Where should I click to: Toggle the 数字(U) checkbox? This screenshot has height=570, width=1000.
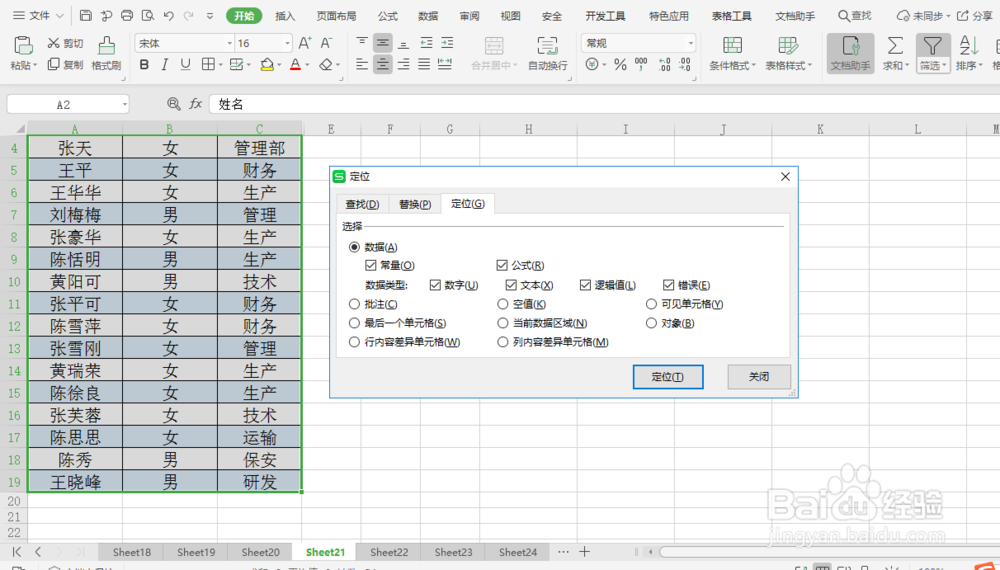435,285
